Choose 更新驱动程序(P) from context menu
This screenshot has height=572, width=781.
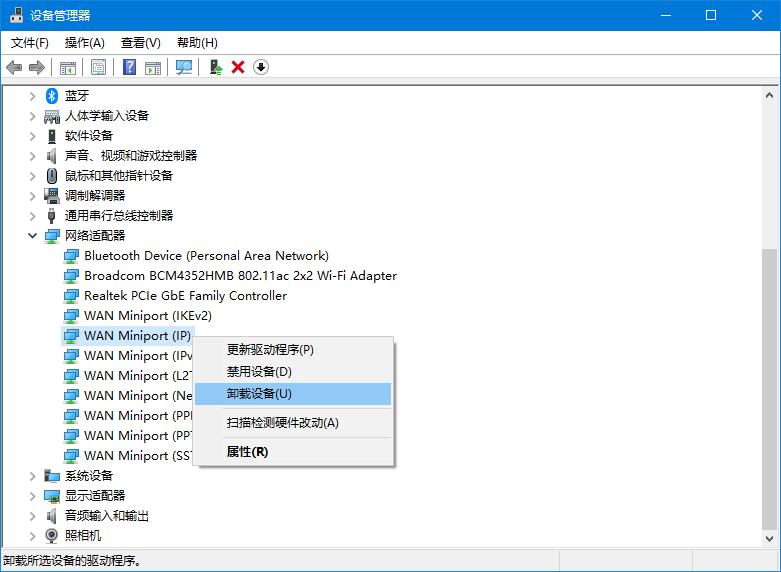click(293, 350)
